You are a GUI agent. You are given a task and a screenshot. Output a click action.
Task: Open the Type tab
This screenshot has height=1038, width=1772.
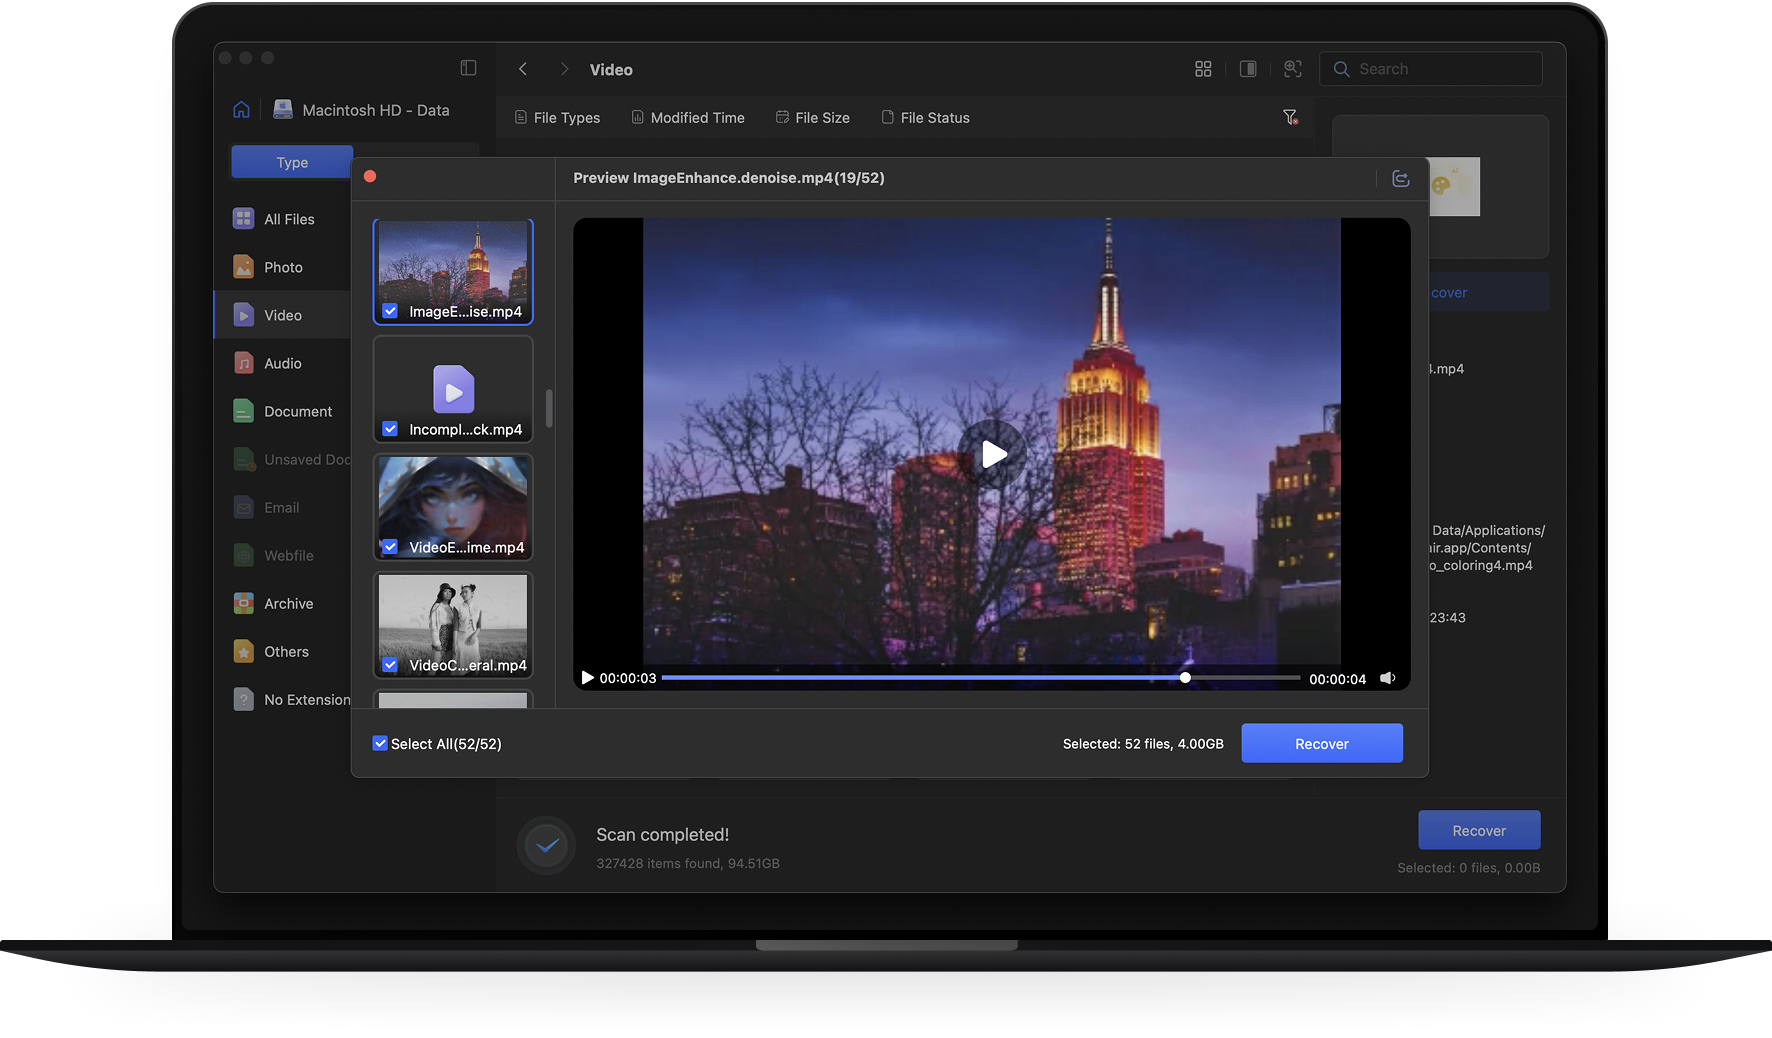(292, 162)
